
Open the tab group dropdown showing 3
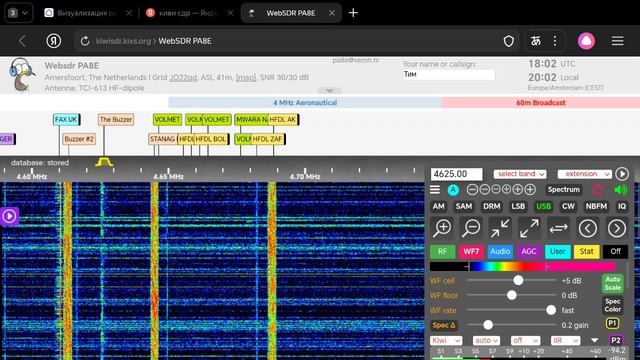click(18, 13)
